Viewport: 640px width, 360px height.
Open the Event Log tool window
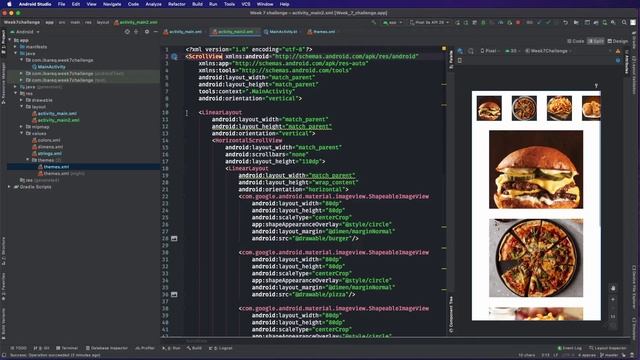click(569, 348)
